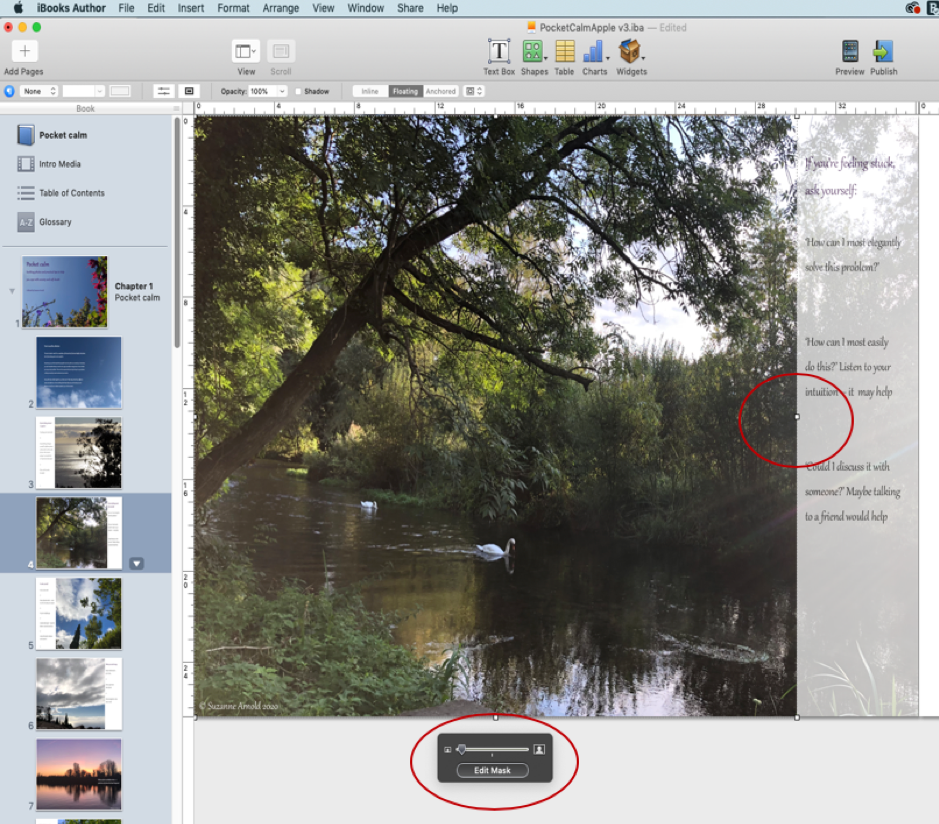Select the Chapter 1 Pocket calm thumbnail
The image size is (939, 824).
[x=65, y=292]
